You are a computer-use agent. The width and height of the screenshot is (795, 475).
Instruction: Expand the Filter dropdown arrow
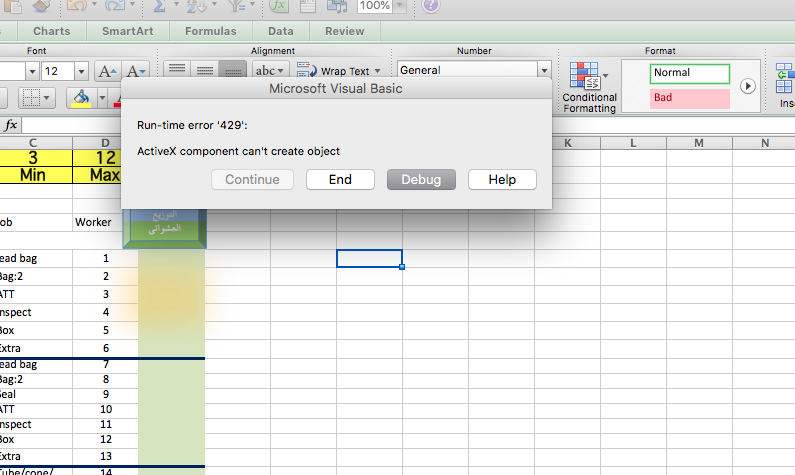coord(251,5)
